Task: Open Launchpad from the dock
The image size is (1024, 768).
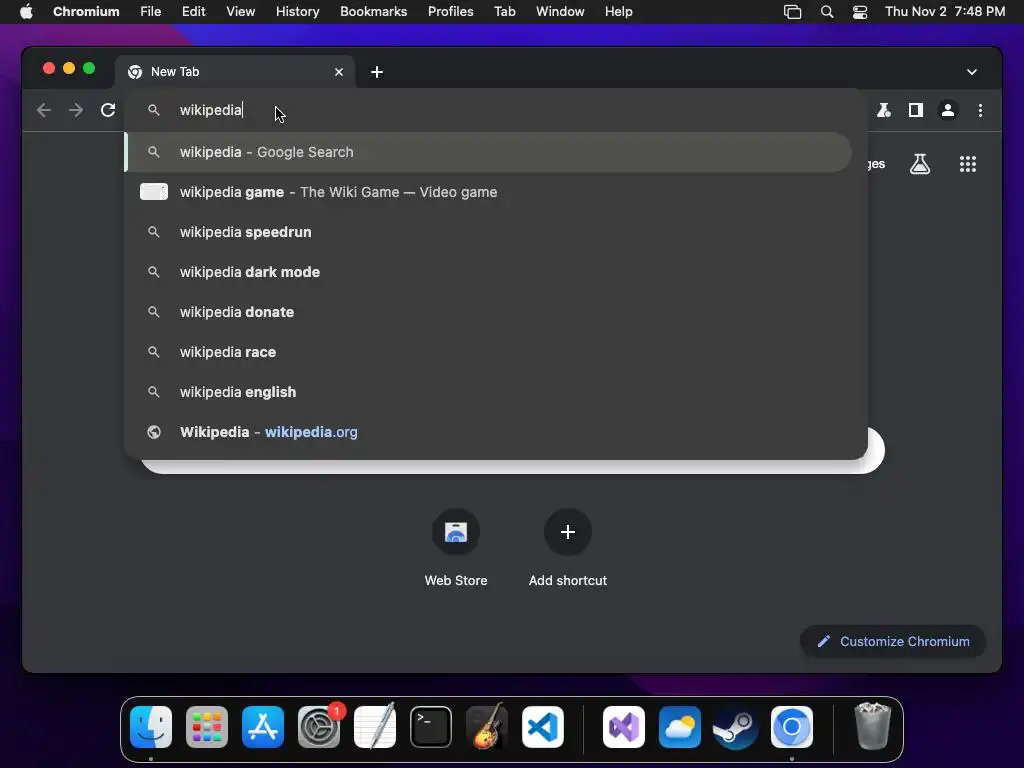Action: pos(207,727)
